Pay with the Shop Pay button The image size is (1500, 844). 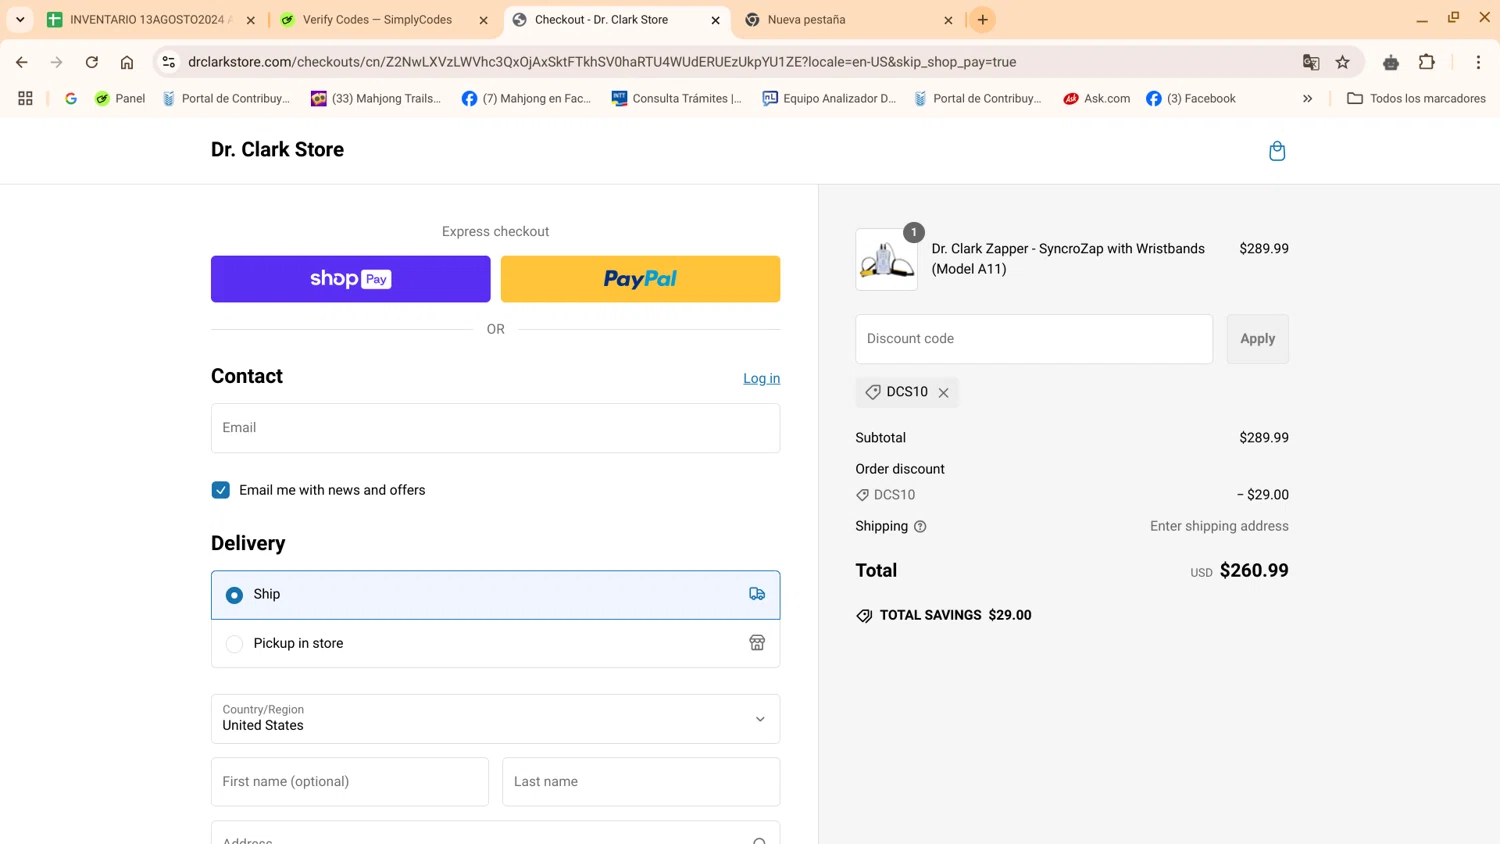click(350, 279)
